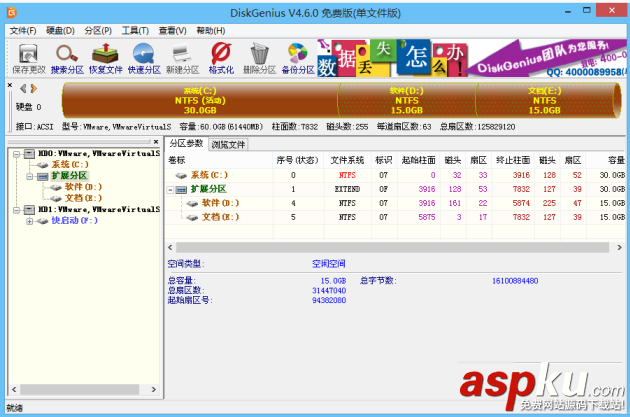Click partition table horizontal scrollbar thumb

click(392, 247)
